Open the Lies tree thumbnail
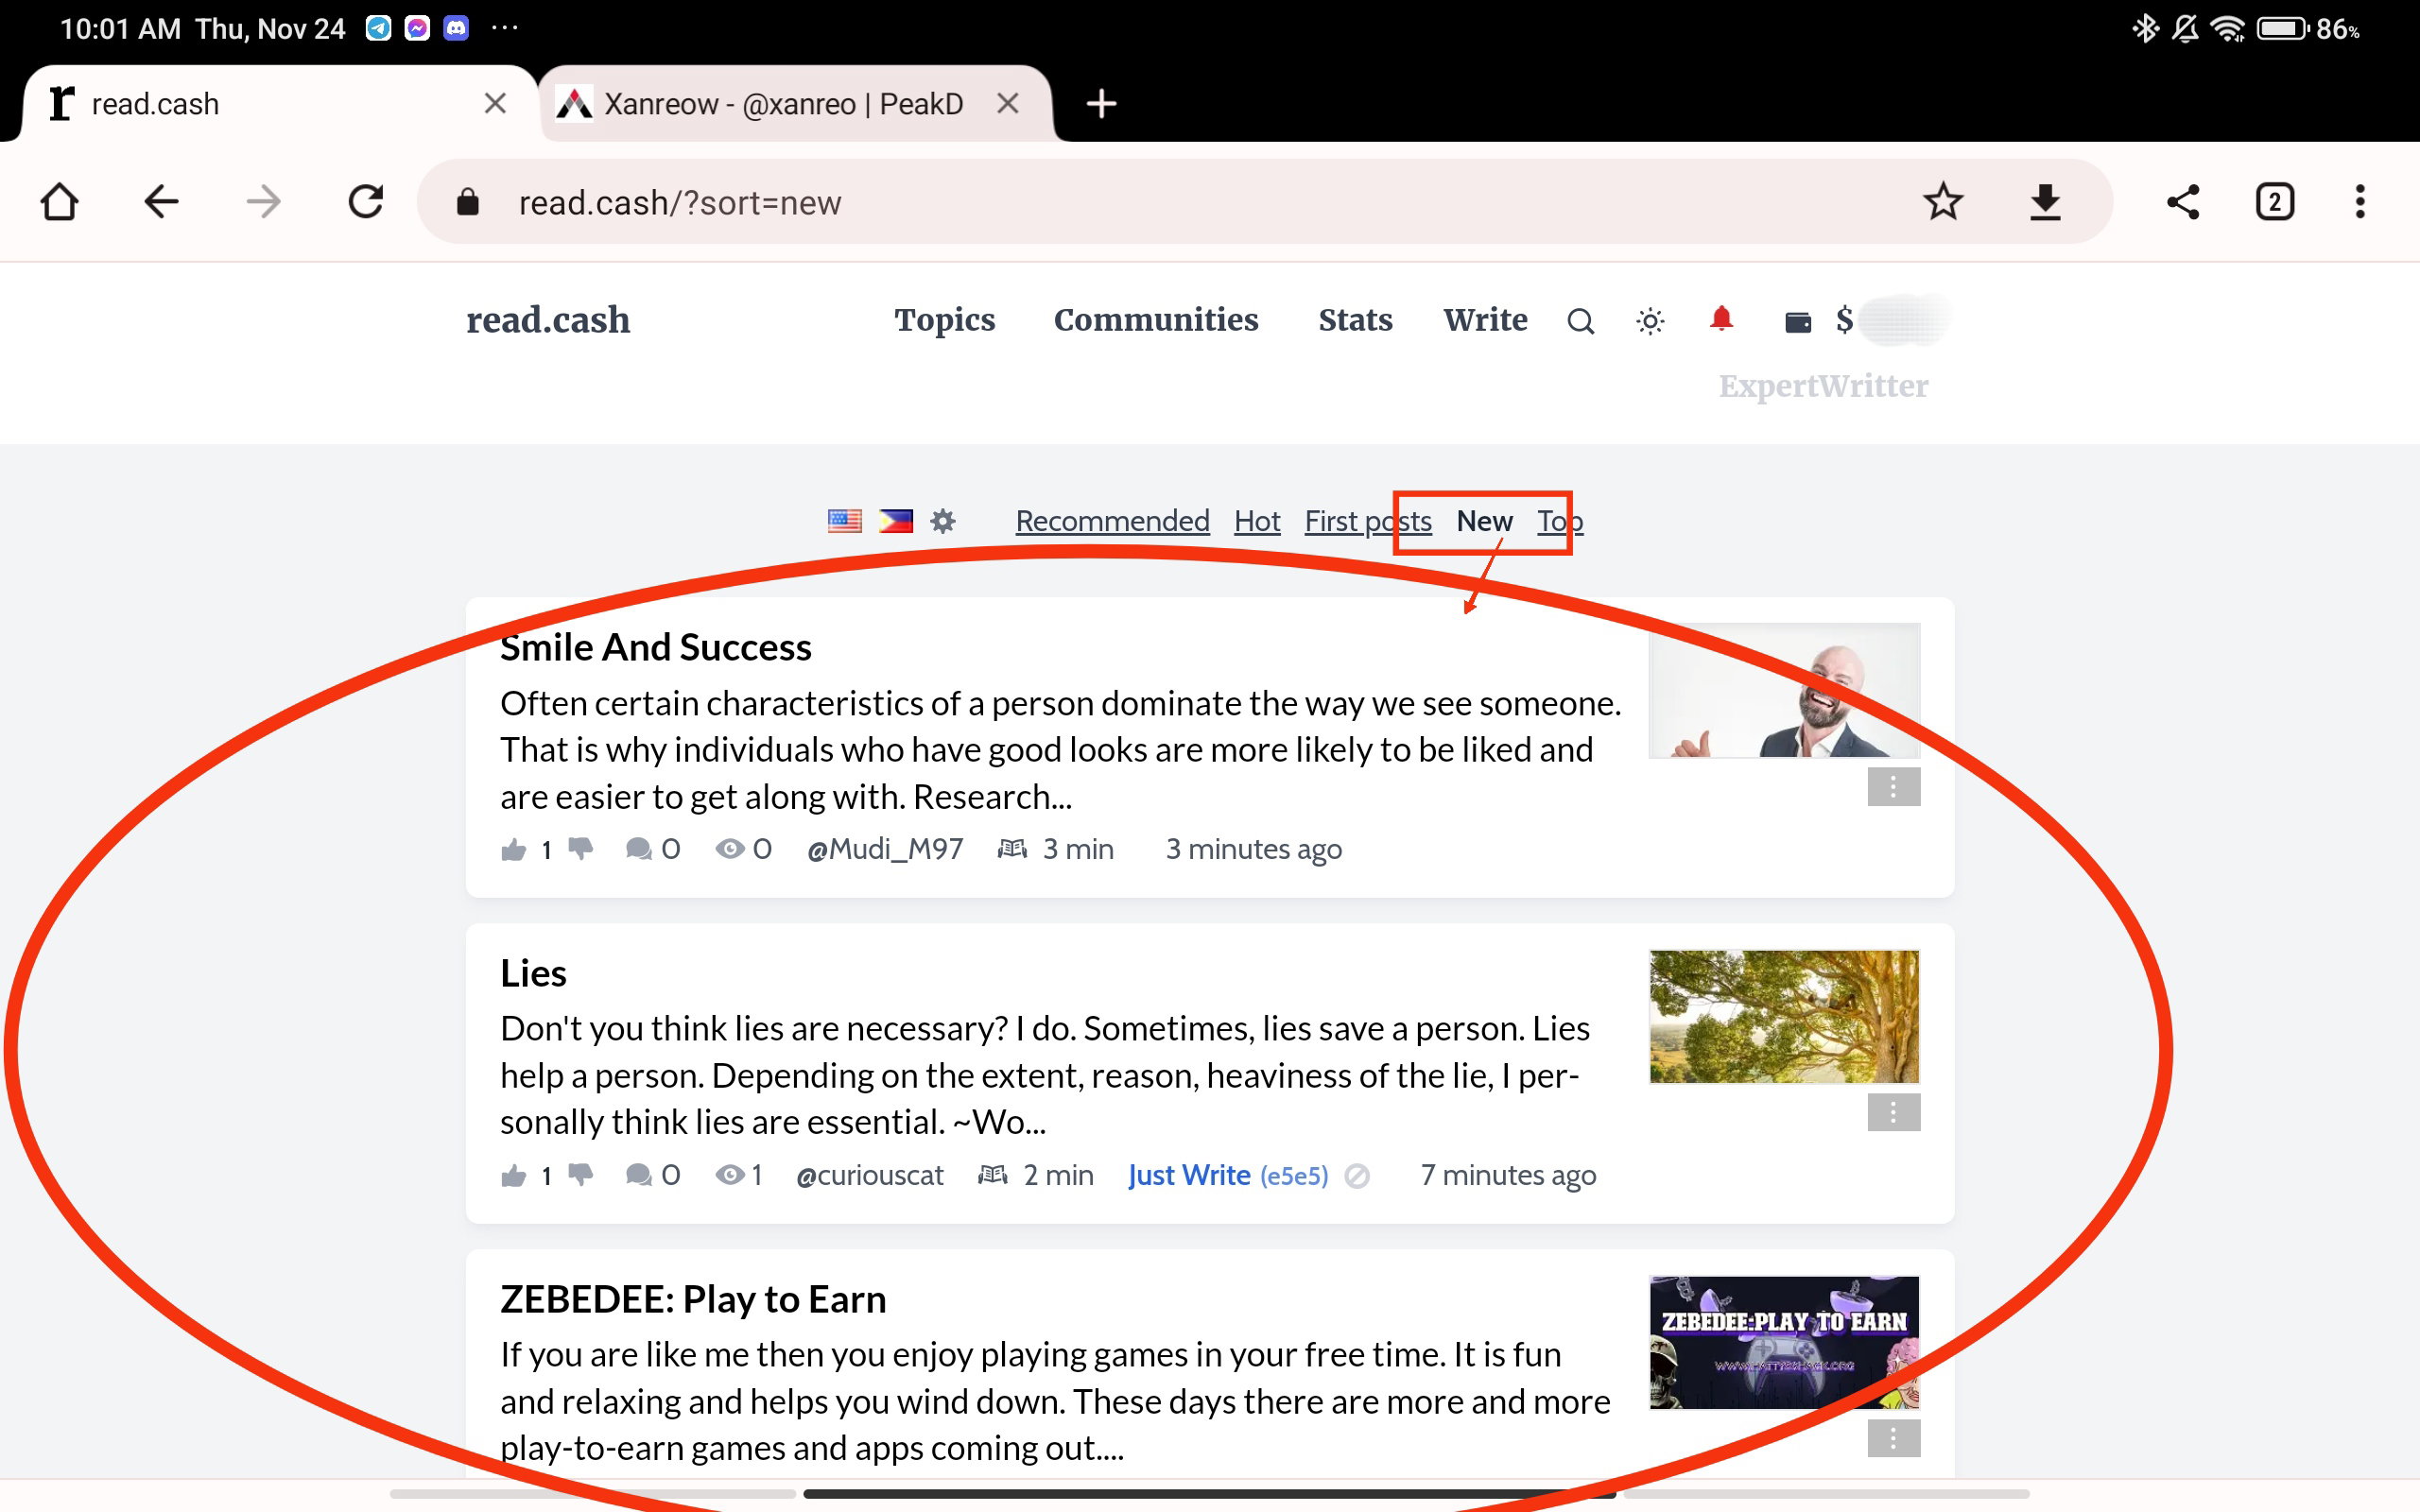The width and height of the screenshot is (2420, 1512). pos(1784,1017)
